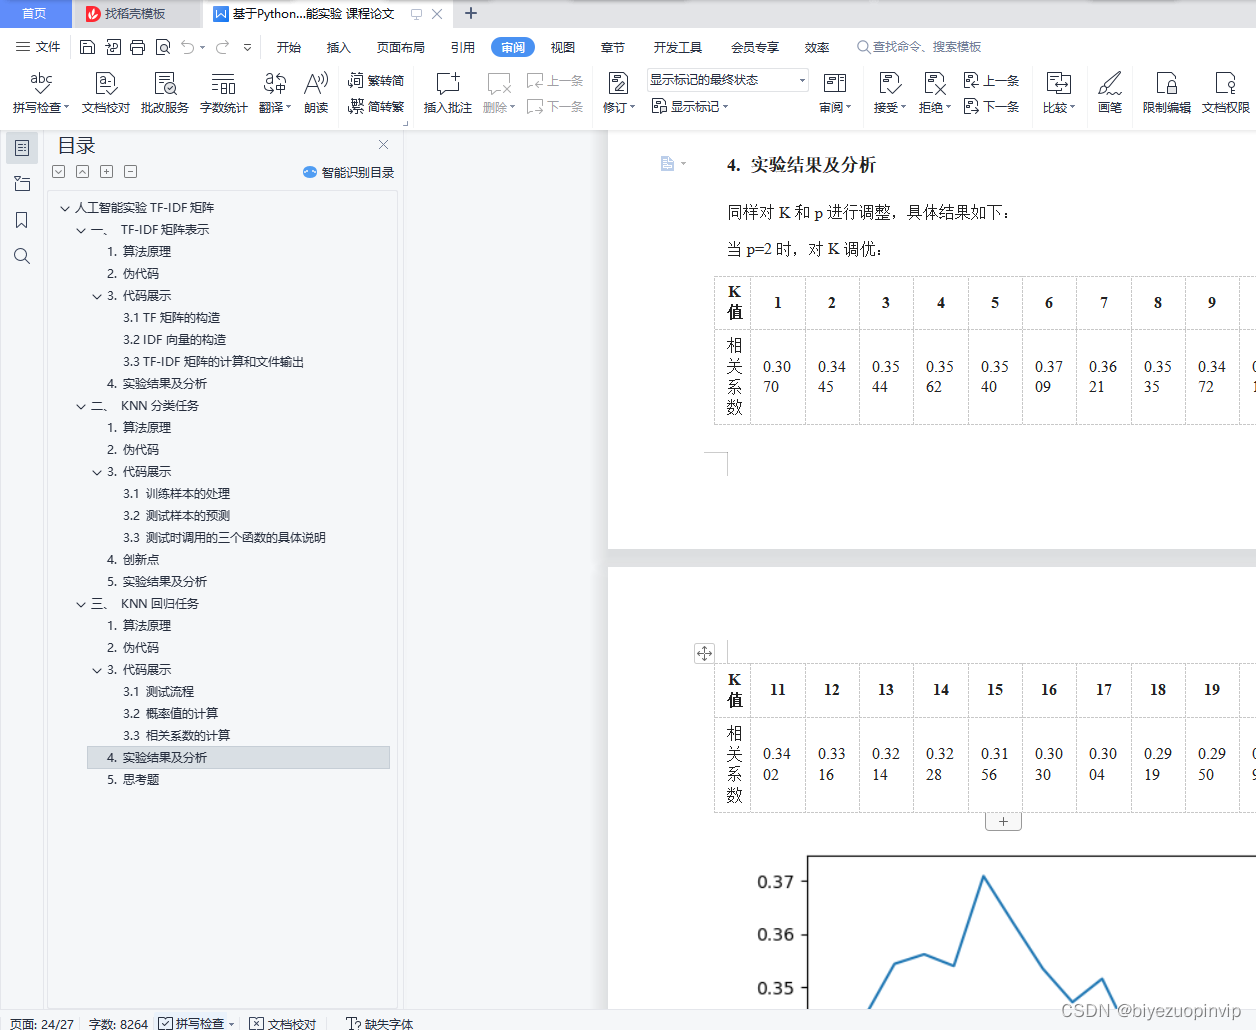Collapse the 二、KNN 分类任务 section

point(81,406)
